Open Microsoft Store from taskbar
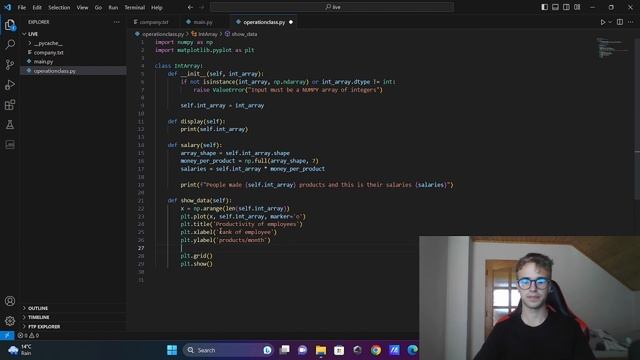Viewport: 640px width, 360px height. click(339, 350)
